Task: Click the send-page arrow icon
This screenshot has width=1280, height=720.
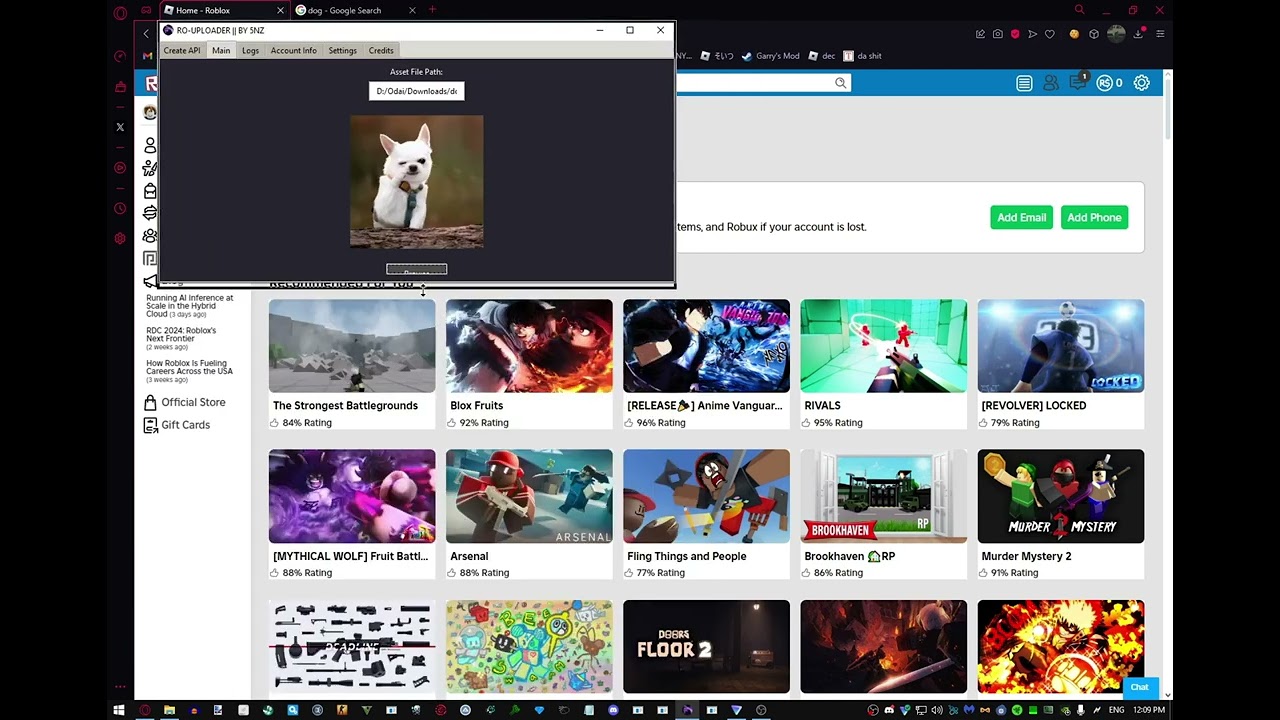Action: [x=1033, y=34]
